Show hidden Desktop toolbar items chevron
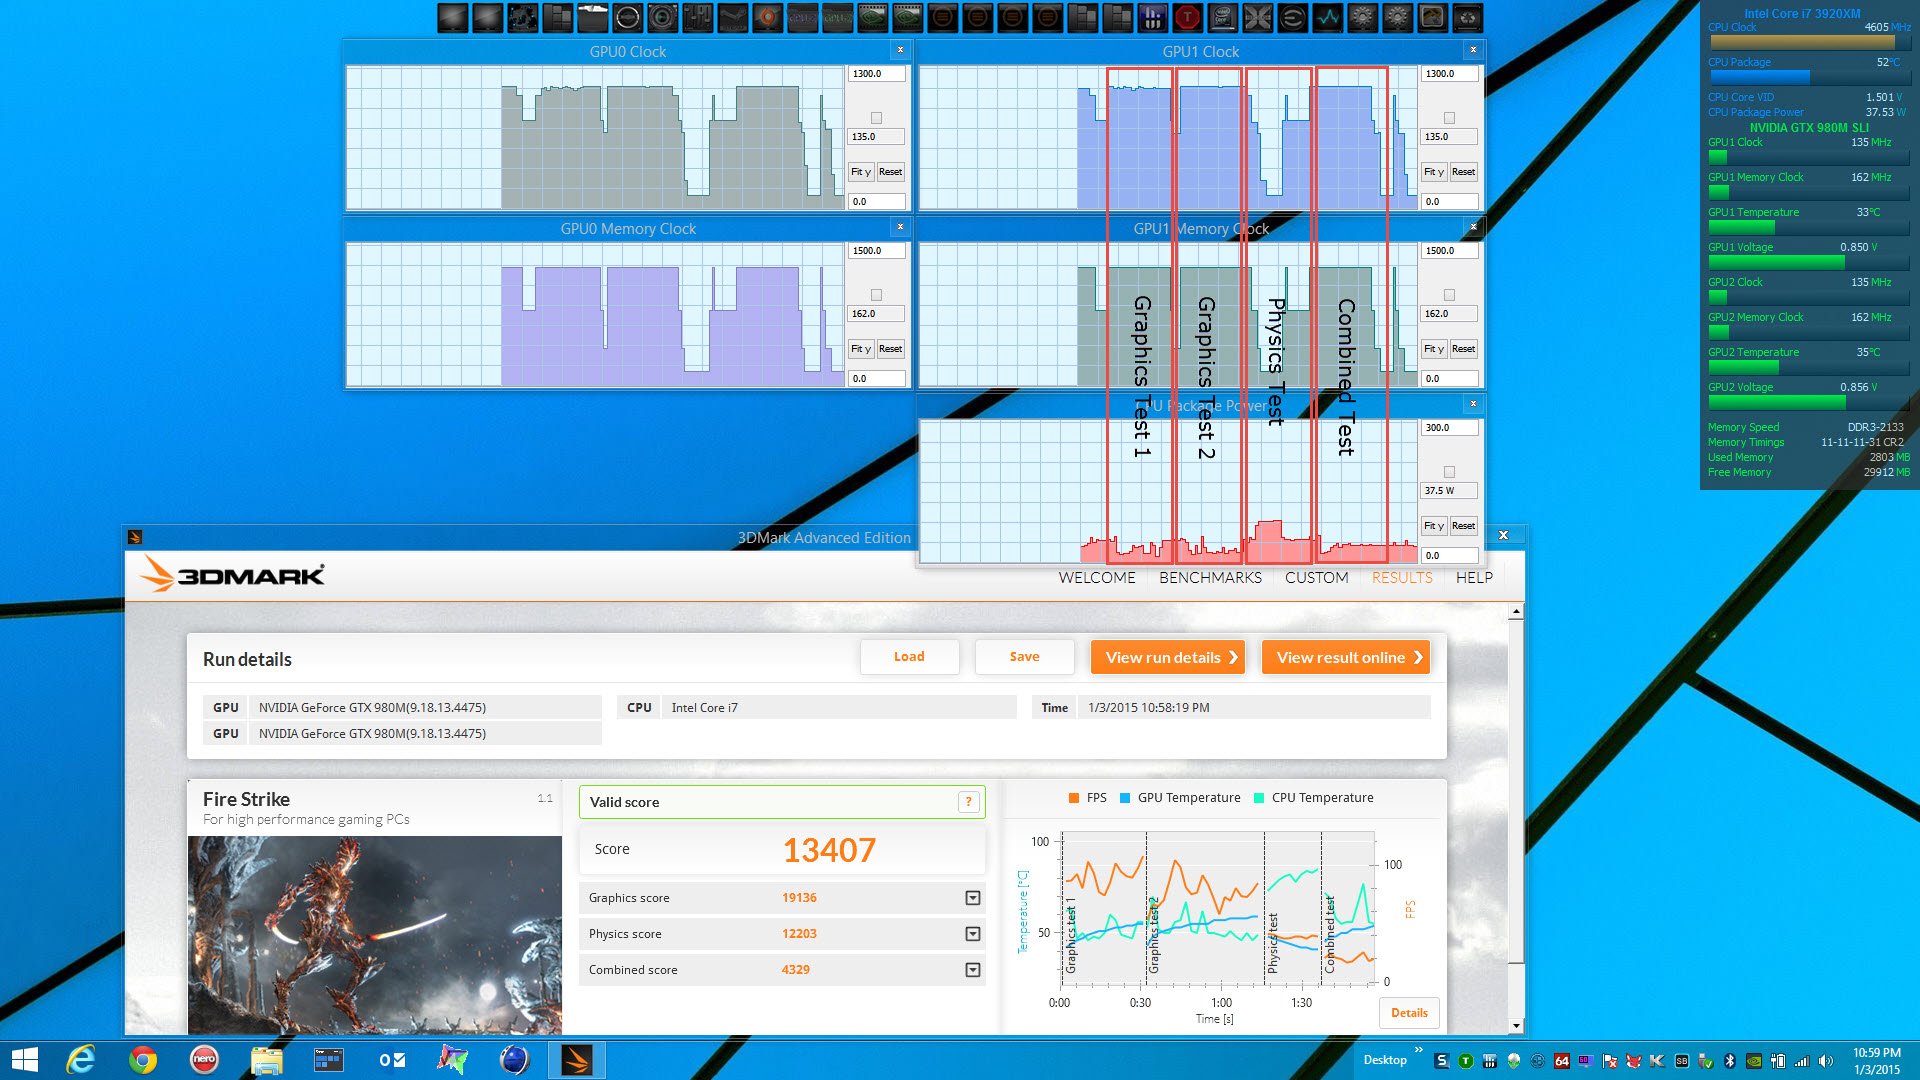 click(1418, 1050)
